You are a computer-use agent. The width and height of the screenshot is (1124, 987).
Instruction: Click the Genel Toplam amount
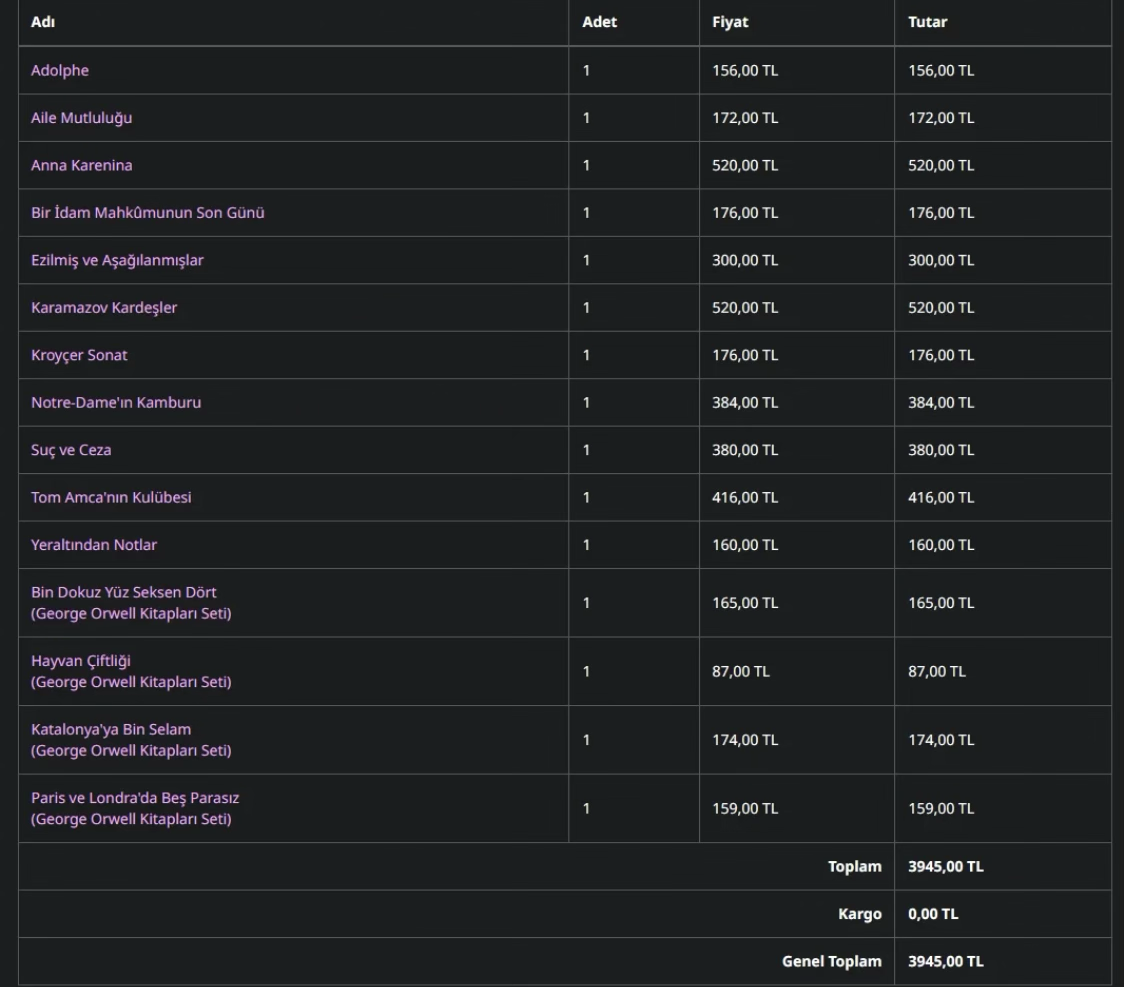point(946,961)
